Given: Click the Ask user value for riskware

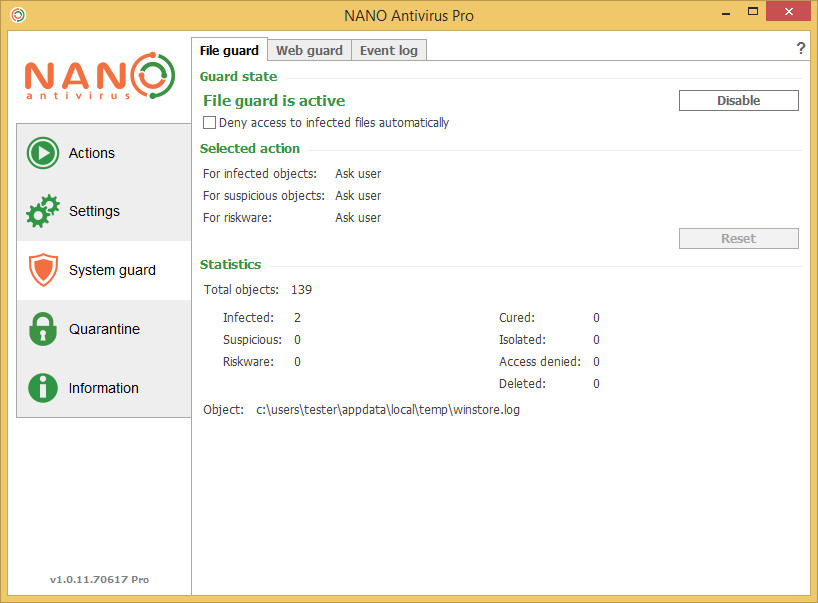Looking at the screenshot, I should [x=358, y=218].
